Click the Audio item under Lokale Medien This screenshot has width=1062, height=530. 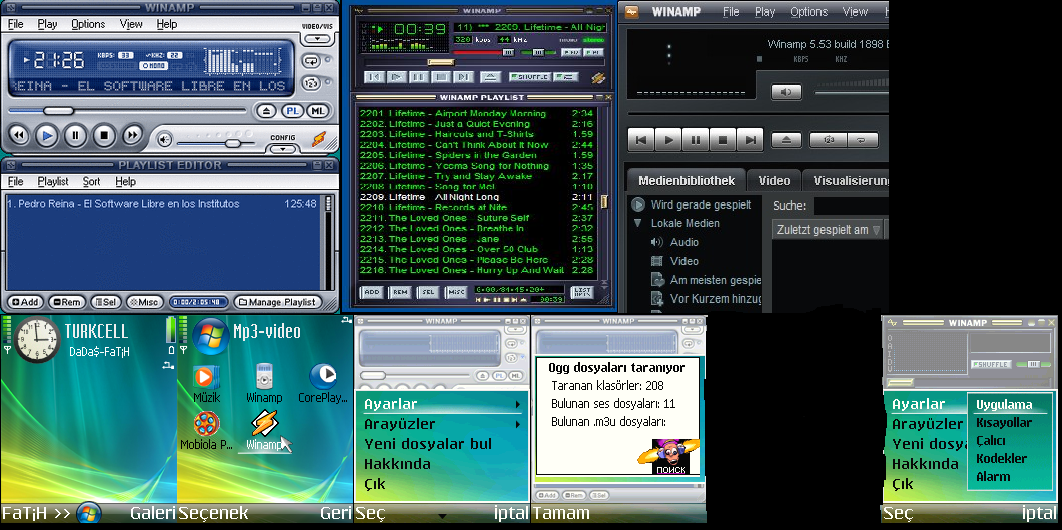click(x=684, y=242)
